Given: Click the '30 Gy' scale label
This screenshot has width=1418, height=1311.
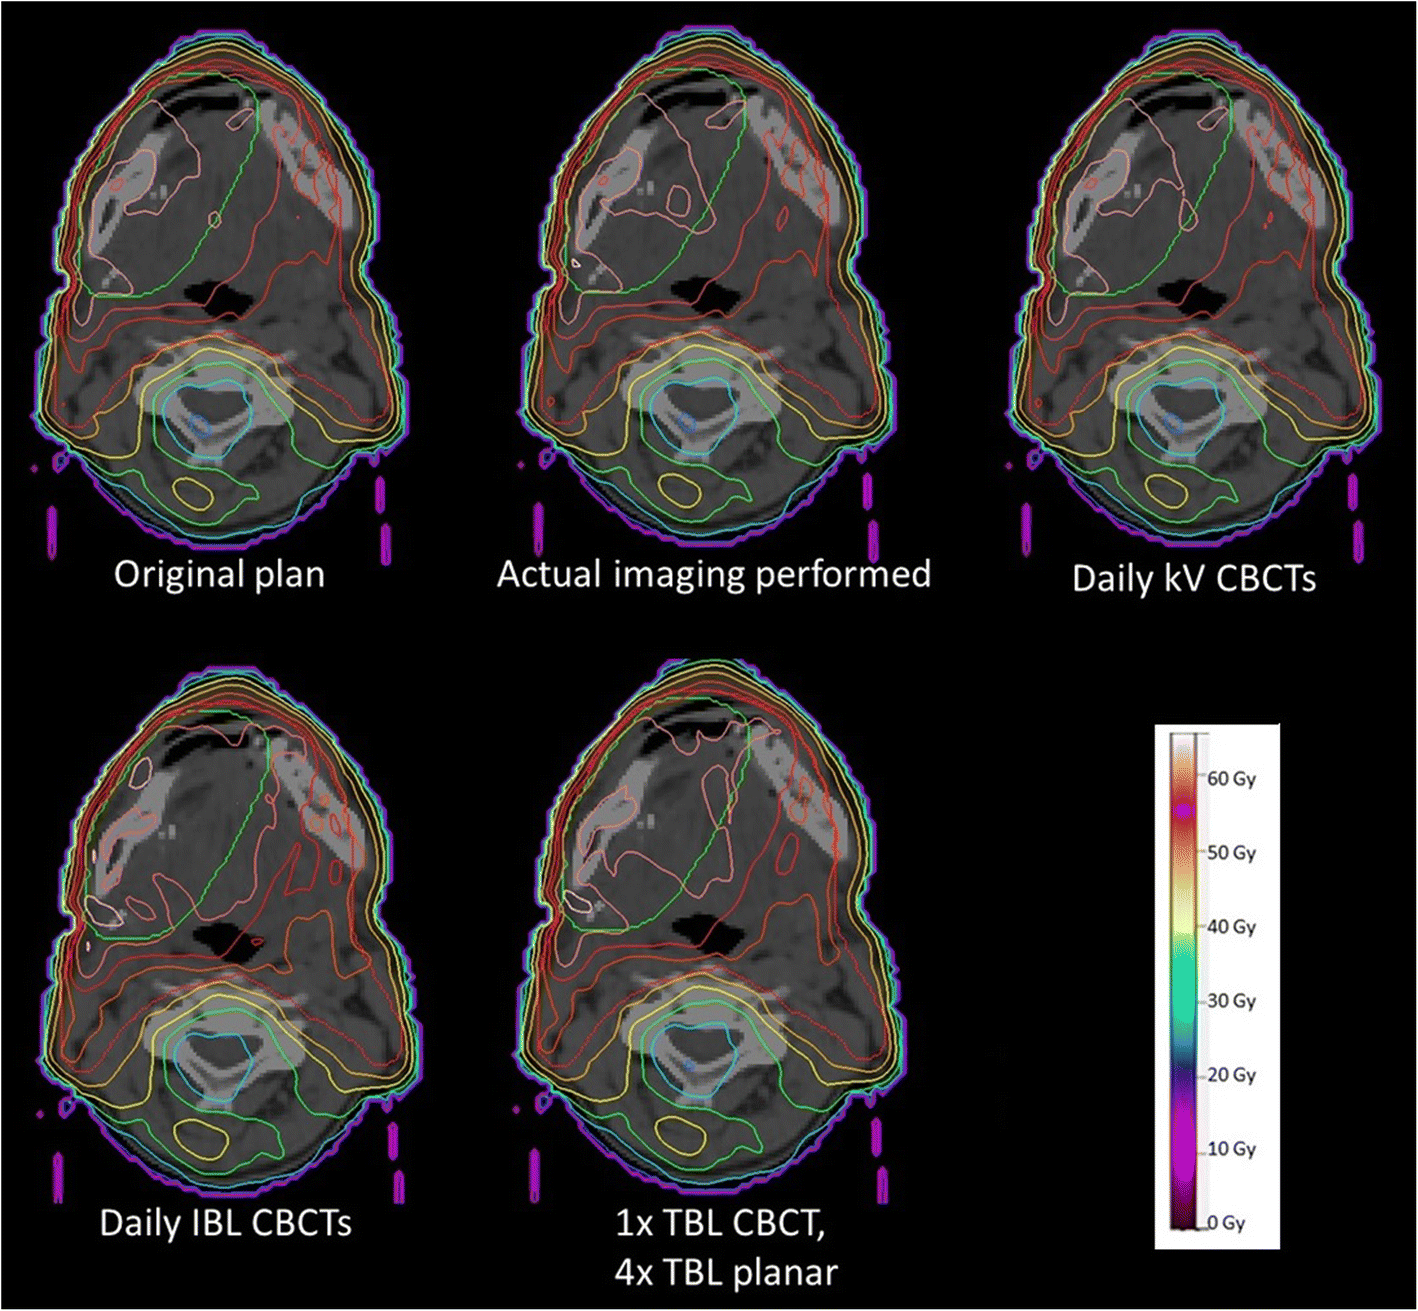Looking at the screenshot, I should coord(1231,1001).
